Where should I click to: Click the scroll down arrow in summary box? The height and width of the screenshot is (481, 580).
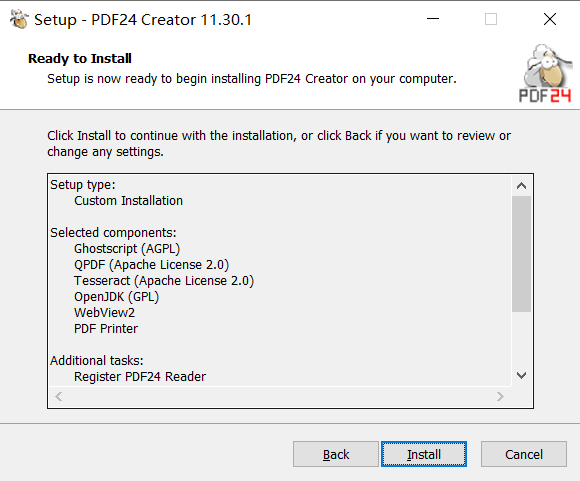[x=522, y=376]
